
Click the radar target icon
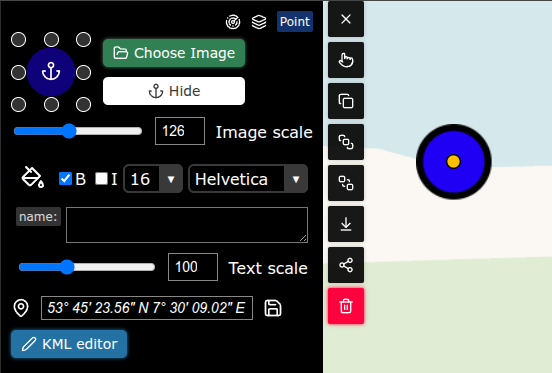(233, 22)
